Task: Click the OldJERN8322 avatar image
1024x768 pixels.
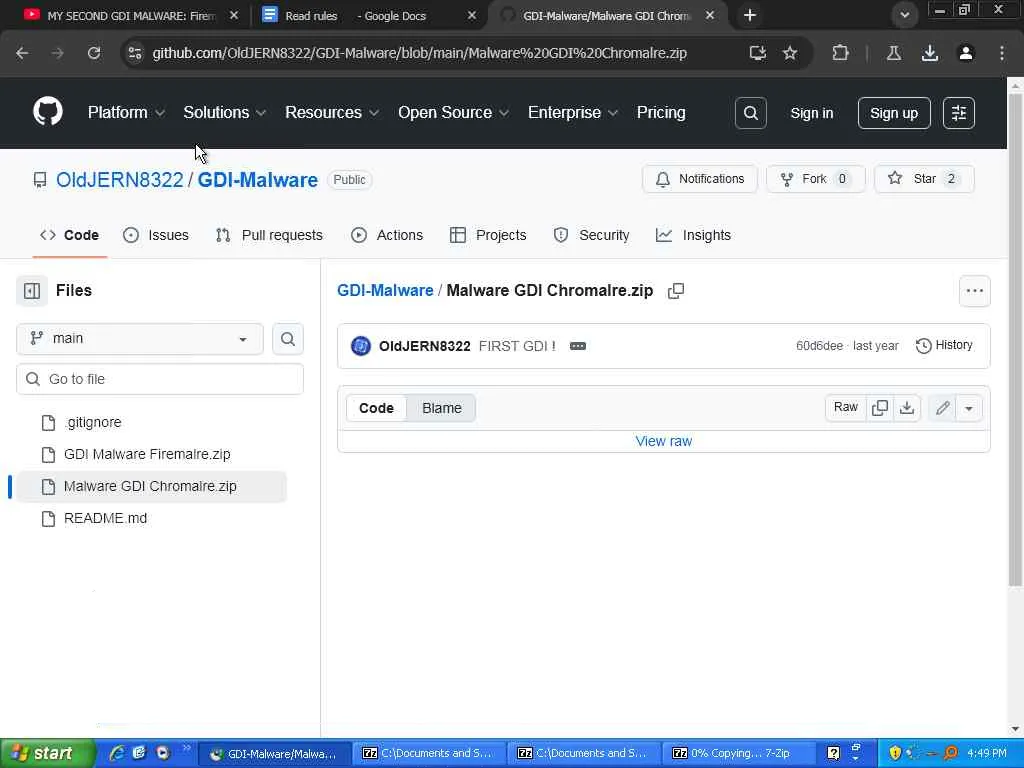Action: [x=360, y=345]
